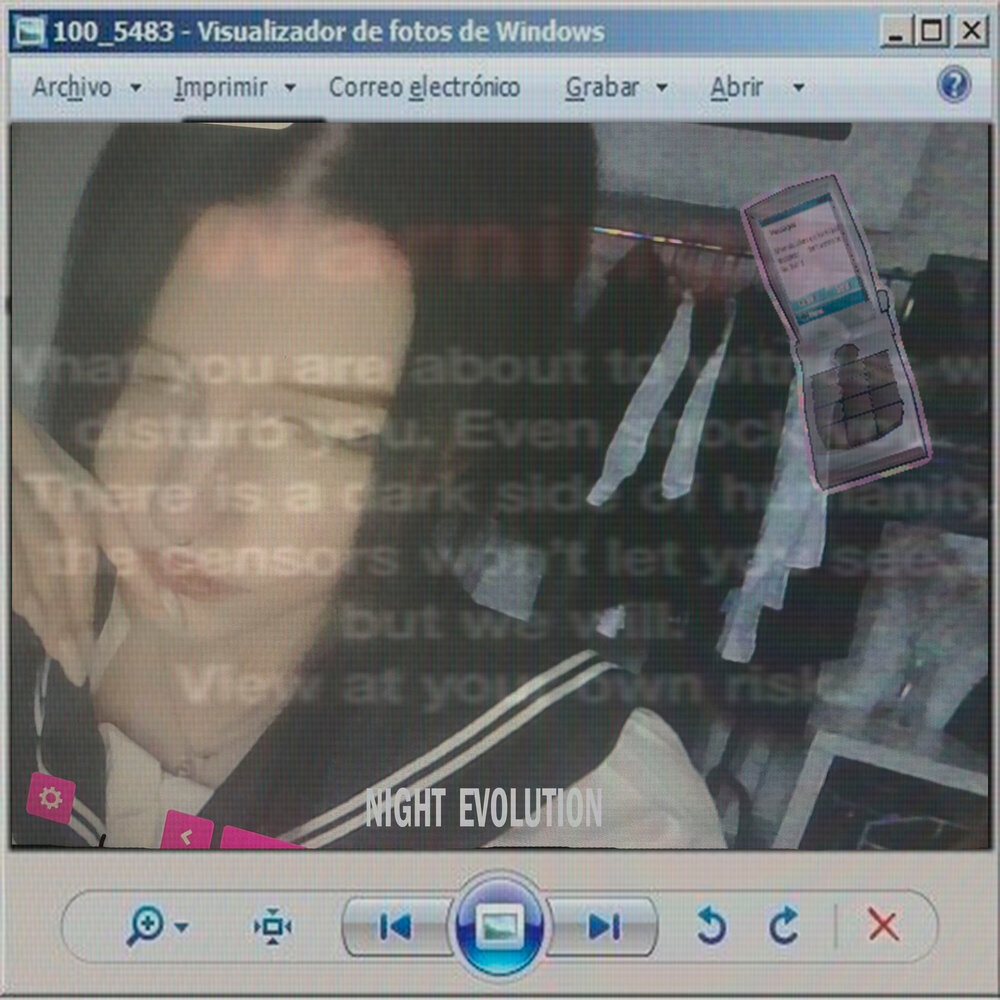This screenshot has width=1000, height=1000.
Task: Rotate the photo clockwise
Action: [784, 927]
